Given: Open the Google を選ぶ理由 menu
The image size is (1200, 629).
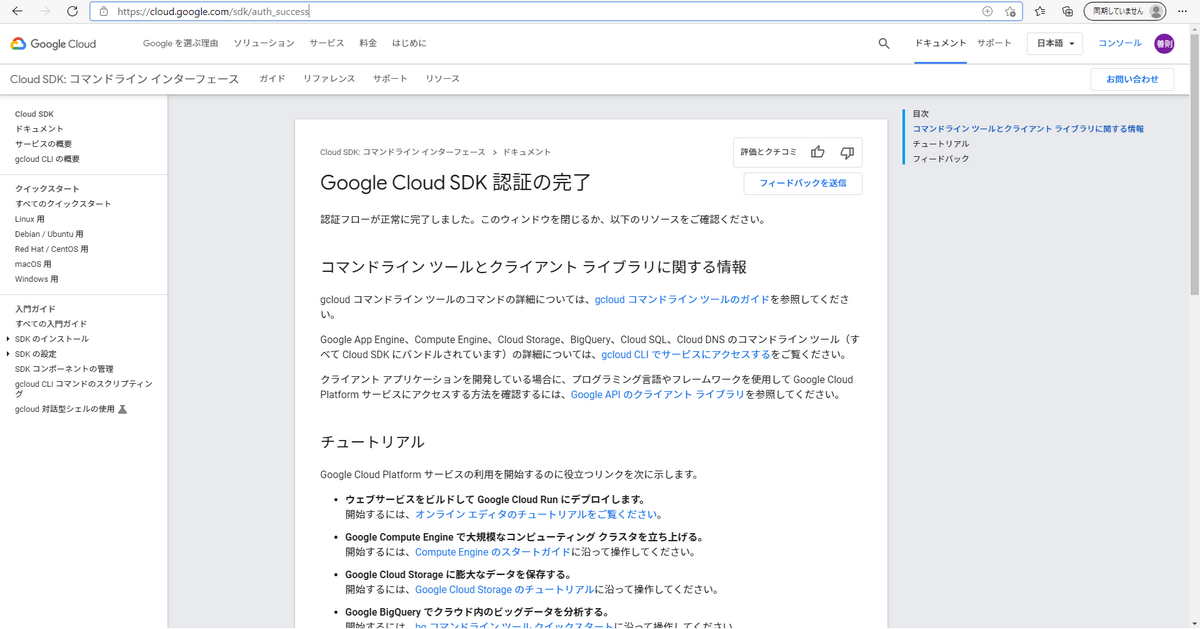Looking at the screenshot, I should (180, 44).
